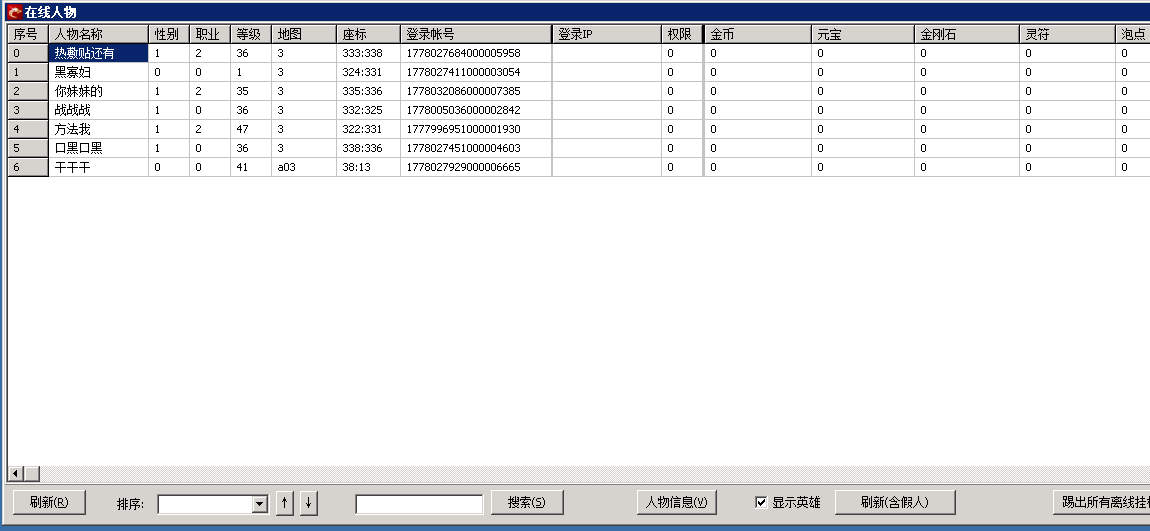Click level cell 41
Screen dimensions: 1150x531
coord(251,167)
